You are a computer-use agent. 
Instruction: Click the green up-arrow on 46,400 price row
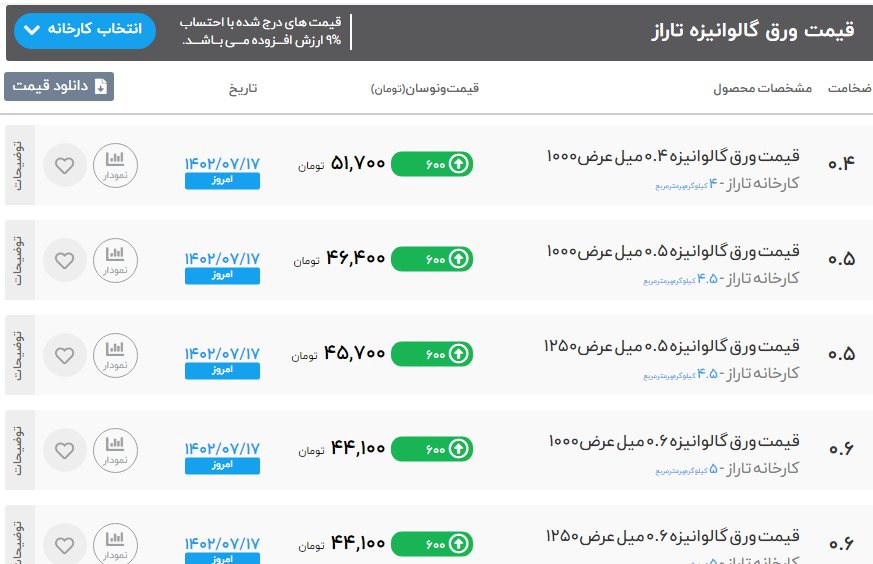(x=459, y=259)
